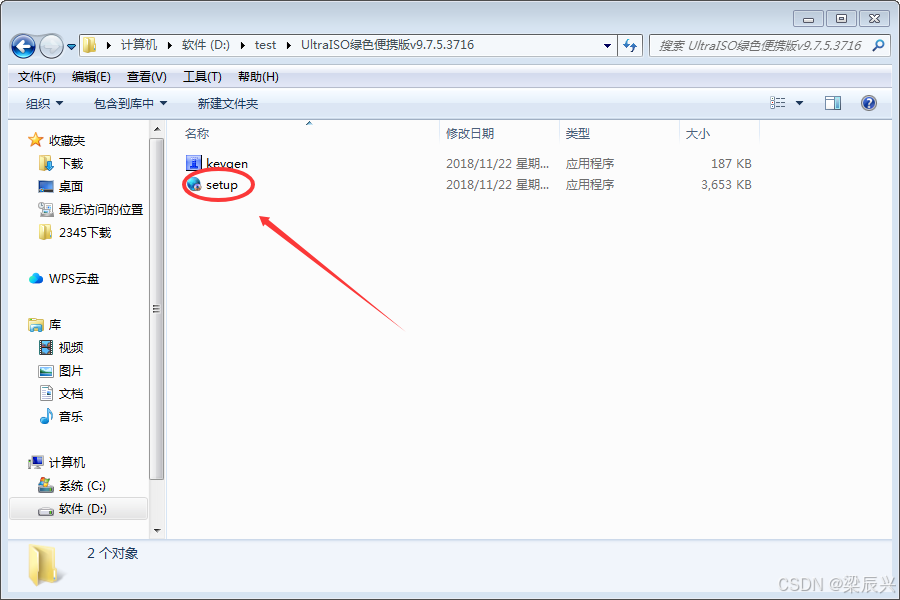This screenshot has width=900, height=600.
Task: Open the address bar history dropdown
Action: point(607,45)
